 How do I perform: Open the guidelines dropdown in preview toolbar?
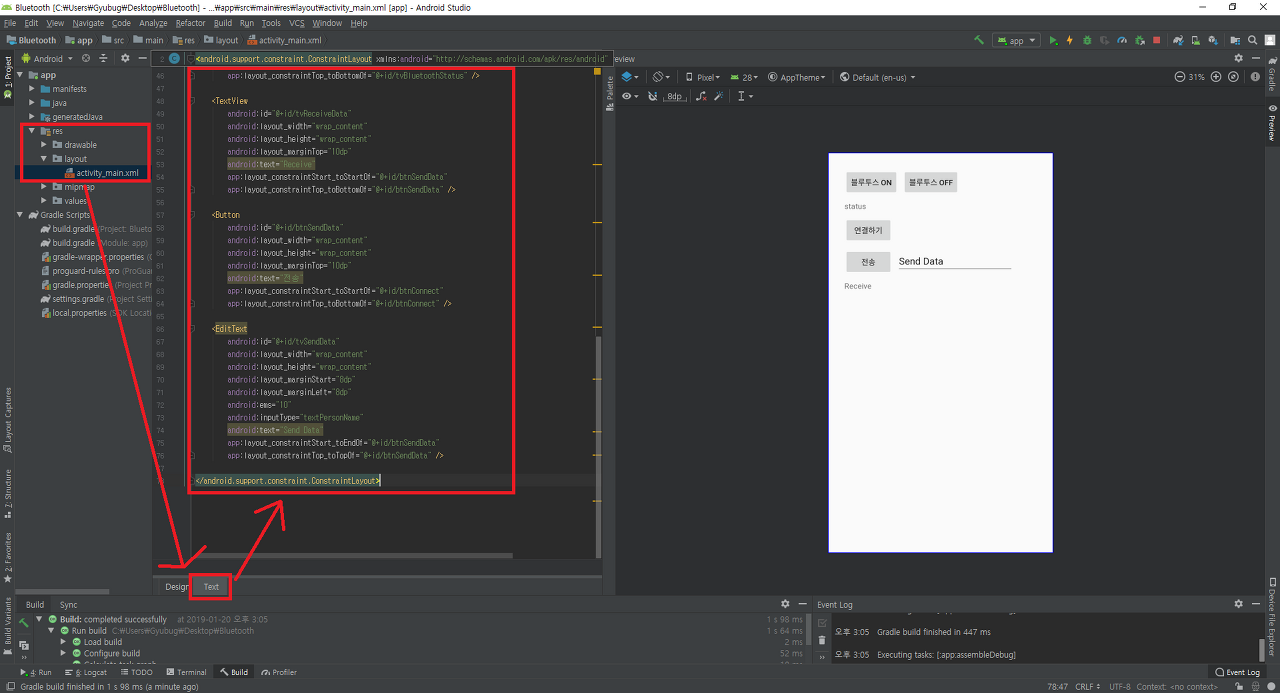(x=745, y=96)
